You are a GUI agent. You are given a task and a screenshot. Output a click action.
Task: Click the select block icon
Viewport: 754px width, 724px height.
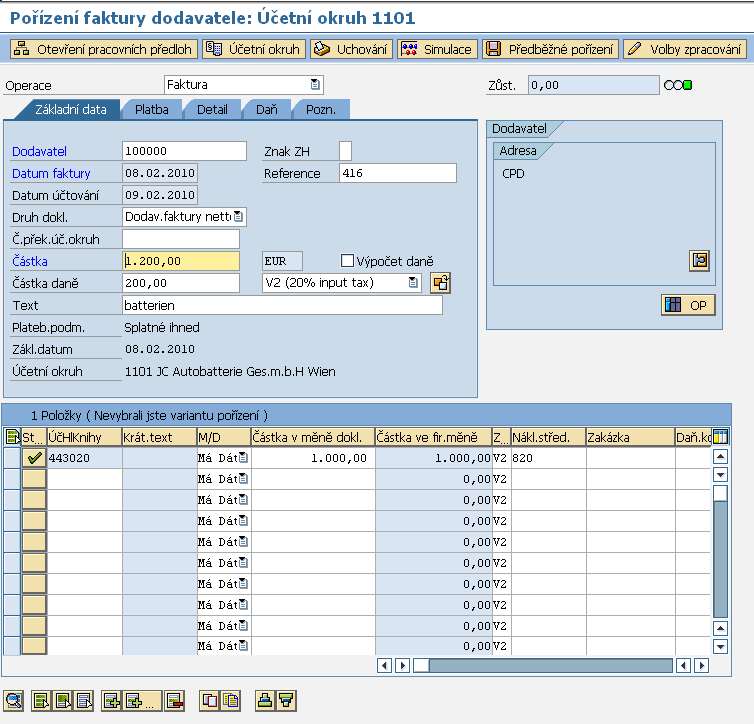pyautogui.click(x=63, y=700)
